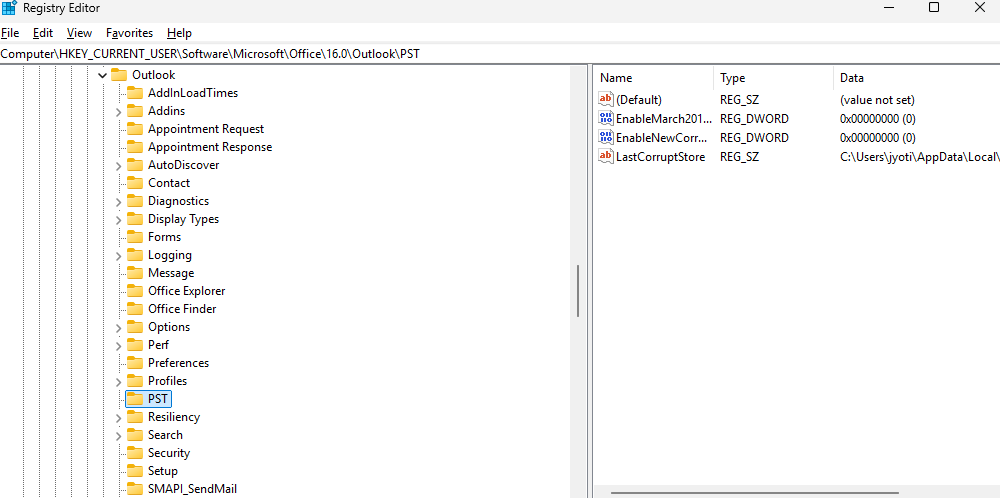Click the Message folder icon
Screen dimensions: 1000x498
tap(135, 273)
